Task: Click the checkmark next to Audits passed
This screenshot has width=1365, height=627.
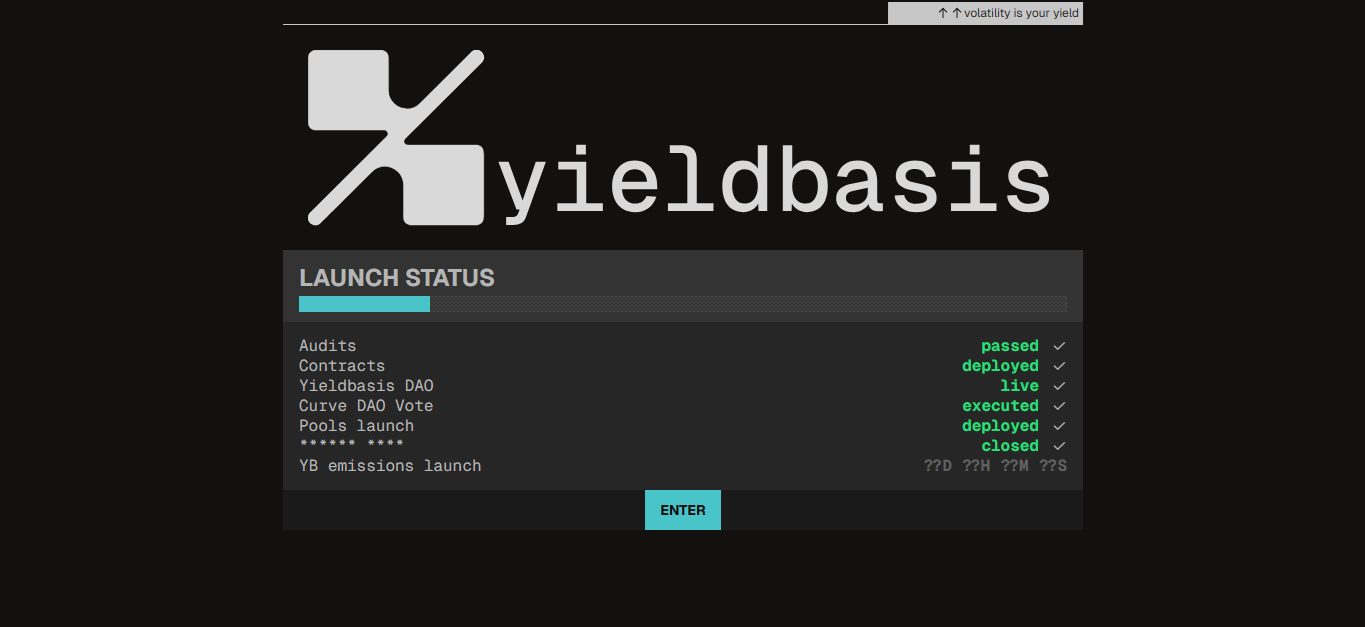Action: 1059,346
